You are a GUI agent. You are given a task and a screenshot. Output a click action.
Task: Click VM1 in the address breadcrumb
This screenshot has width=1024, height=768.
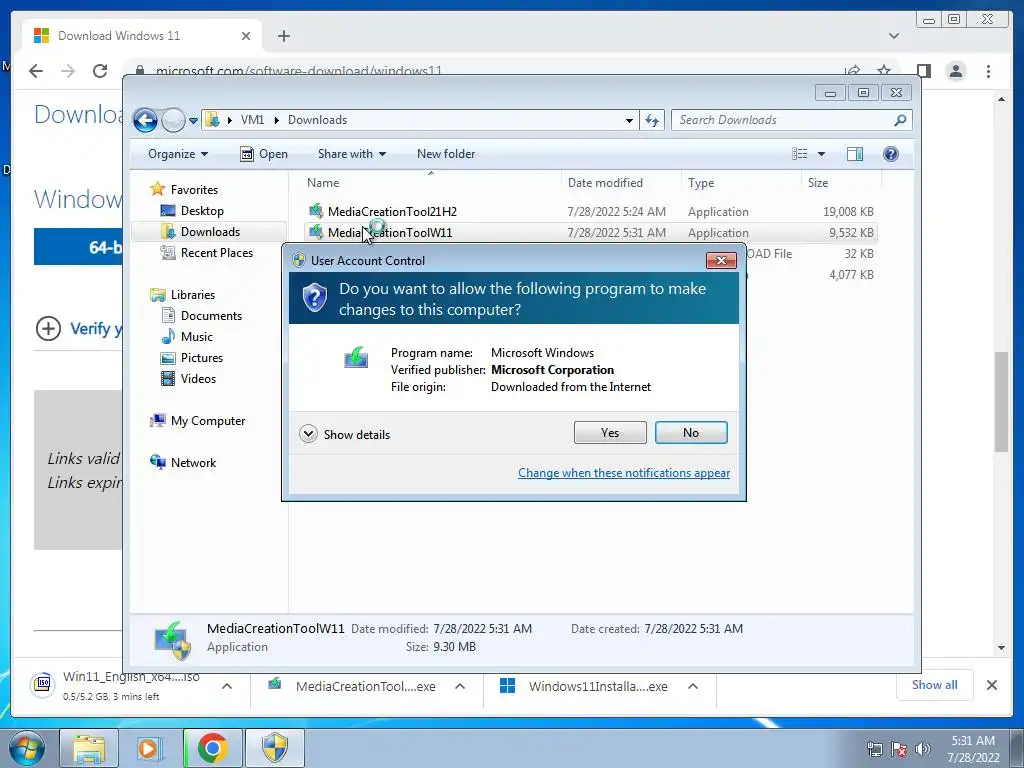click(x=252, y=120)
